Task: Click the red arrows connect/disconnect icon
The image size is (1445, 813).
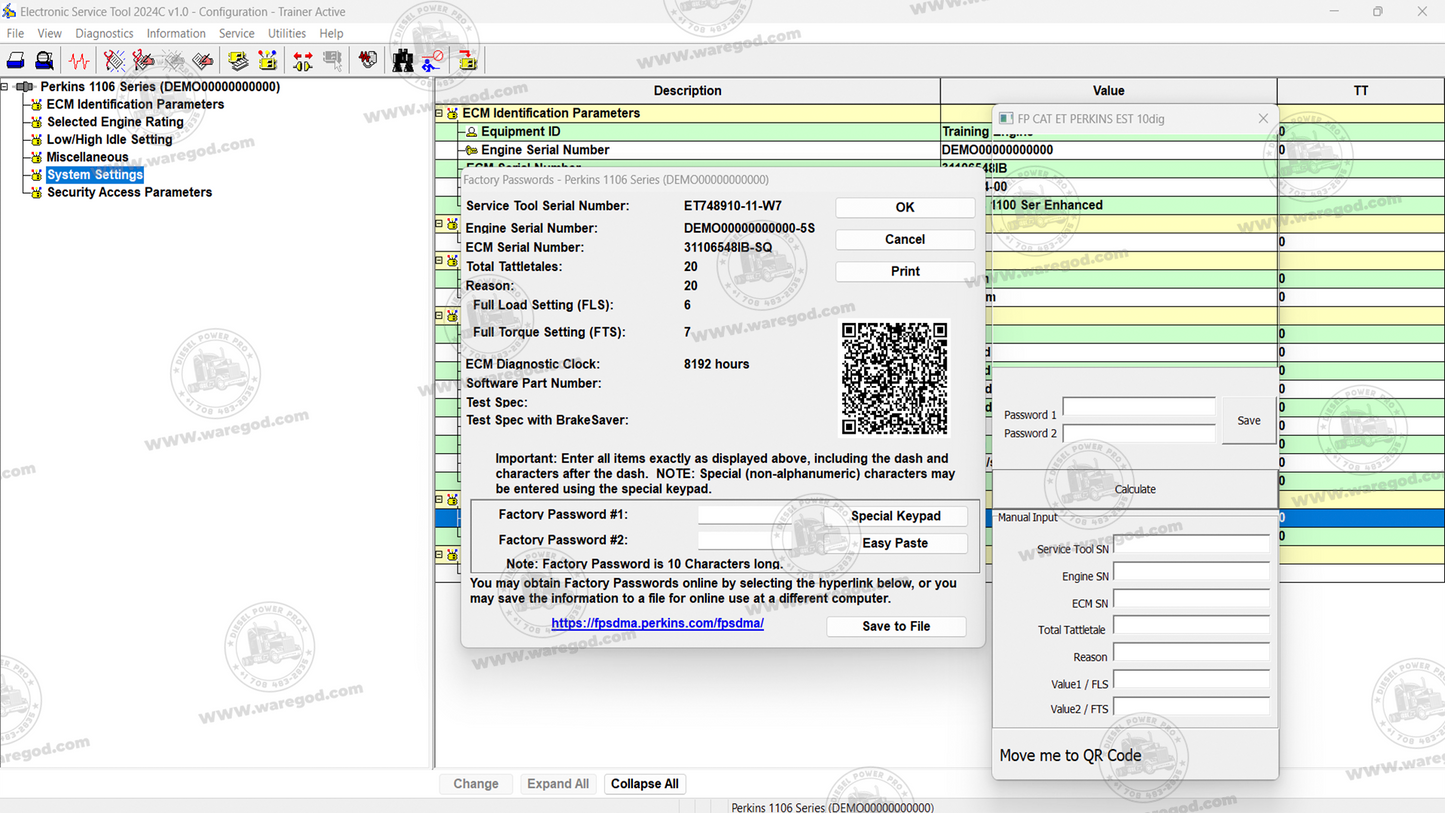Action: tap(302, 61)
